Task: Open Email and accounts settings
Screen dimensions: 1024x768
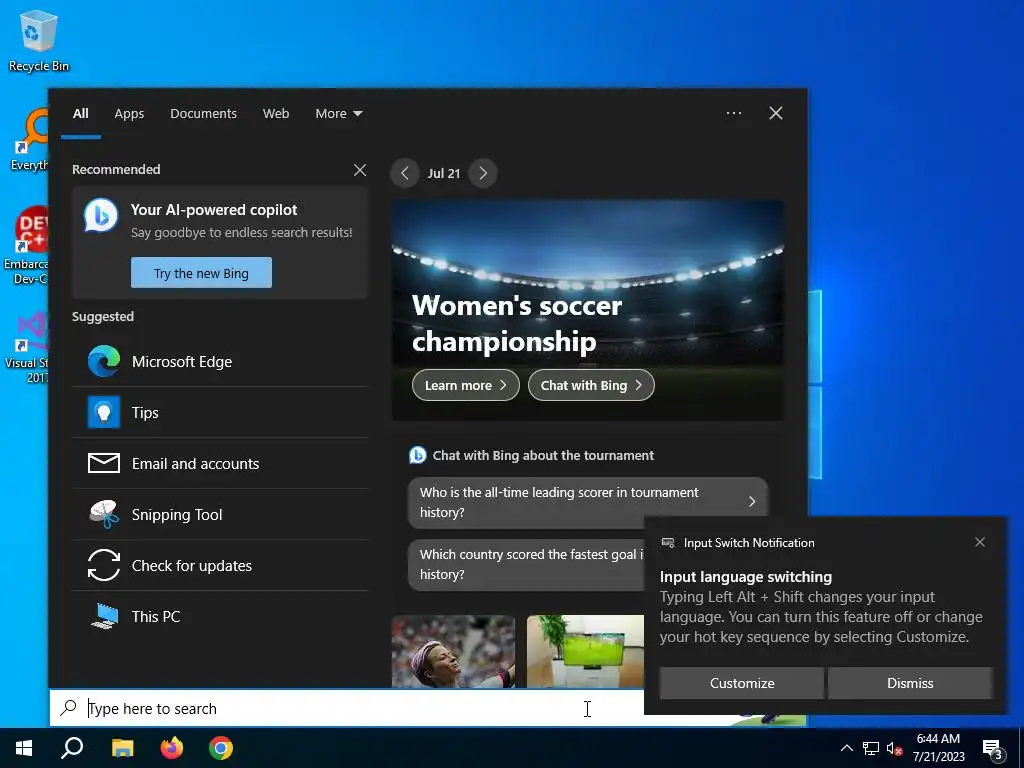Action: [x=221, y=463]
